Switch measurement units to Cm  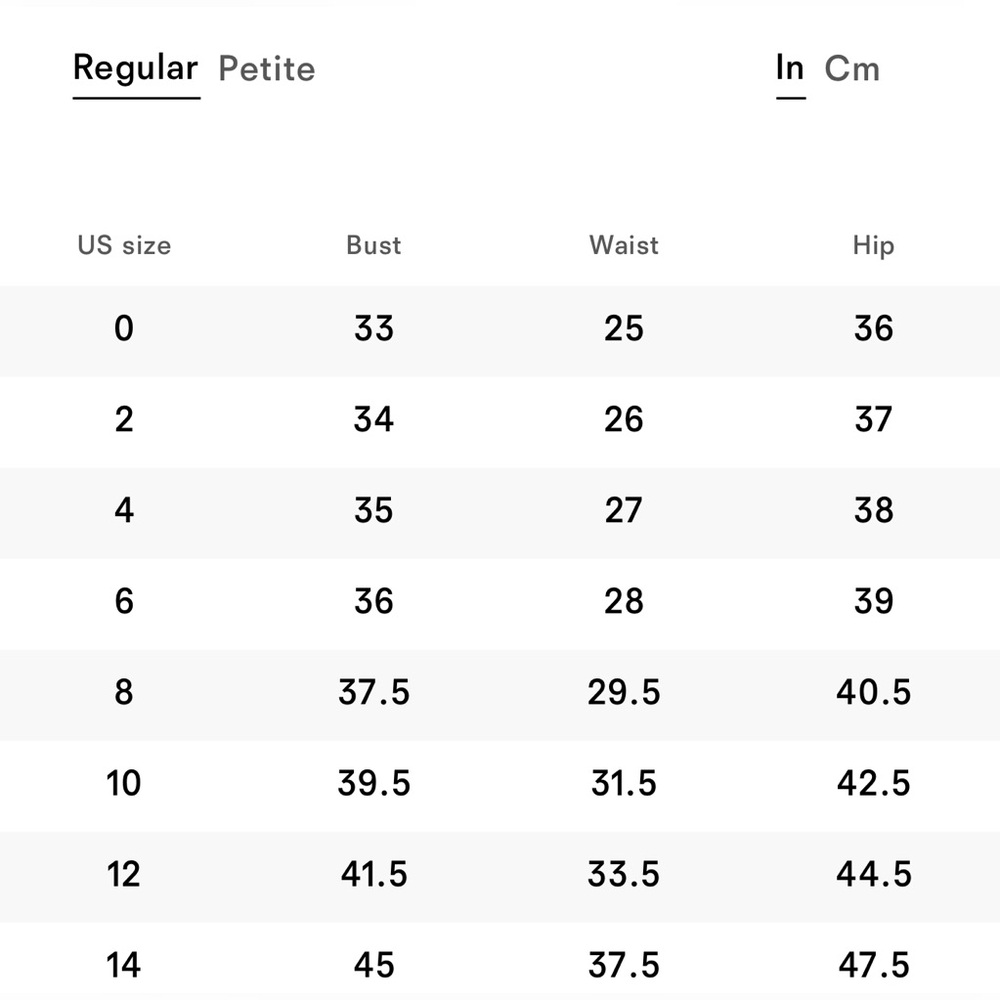coord(852,69)
